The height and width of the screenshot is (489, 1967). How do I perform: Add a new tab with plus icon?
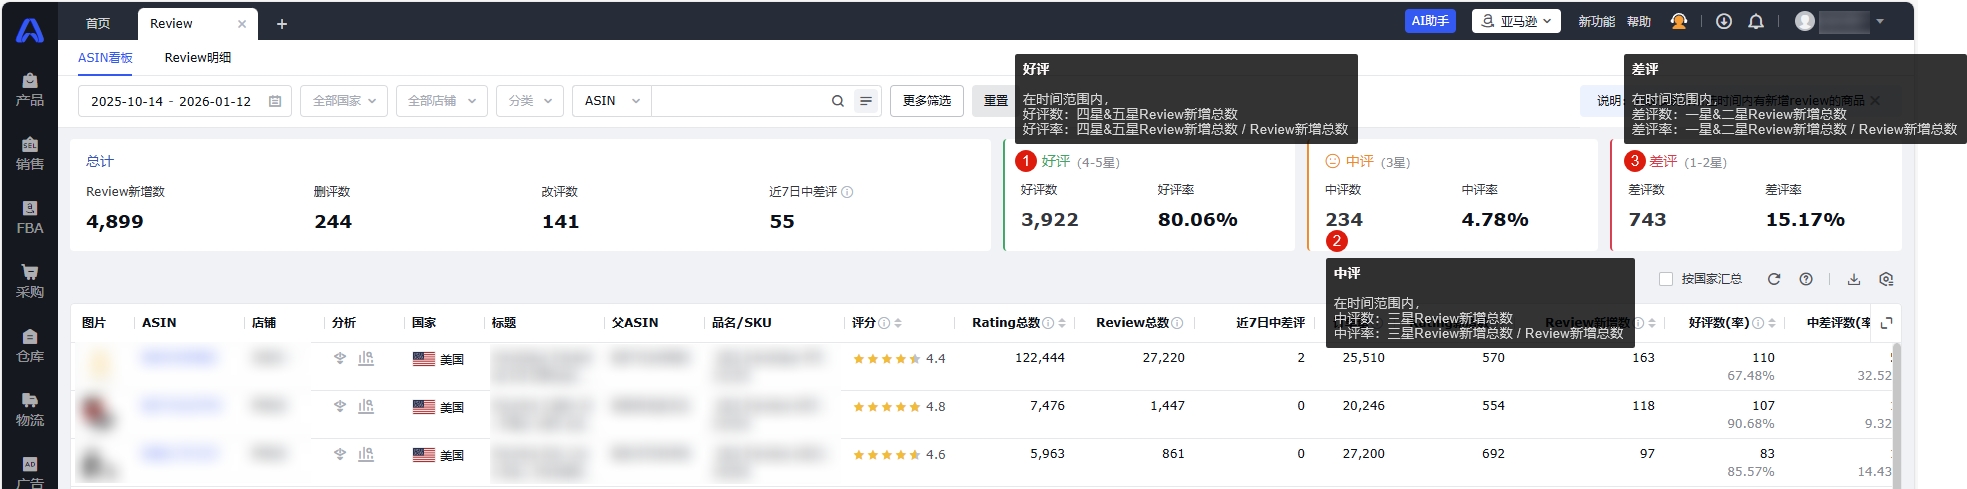click(x=282, y=24)
